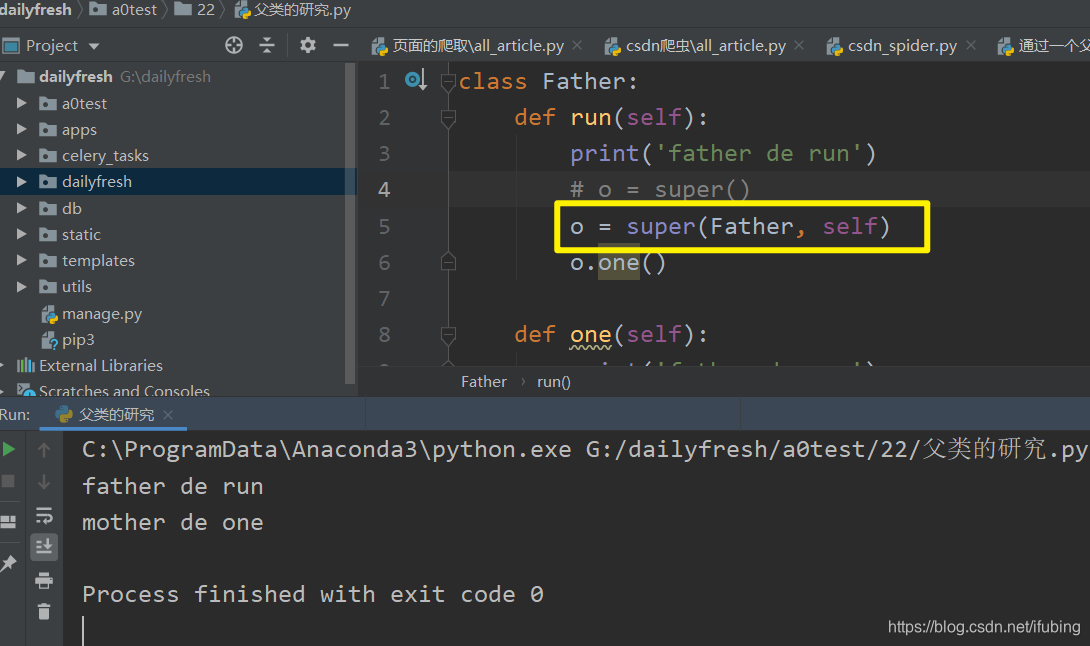This screenshot has width=1090, height=646.
Task: Click line number 5 in the gutter
Action: (384, 227)
